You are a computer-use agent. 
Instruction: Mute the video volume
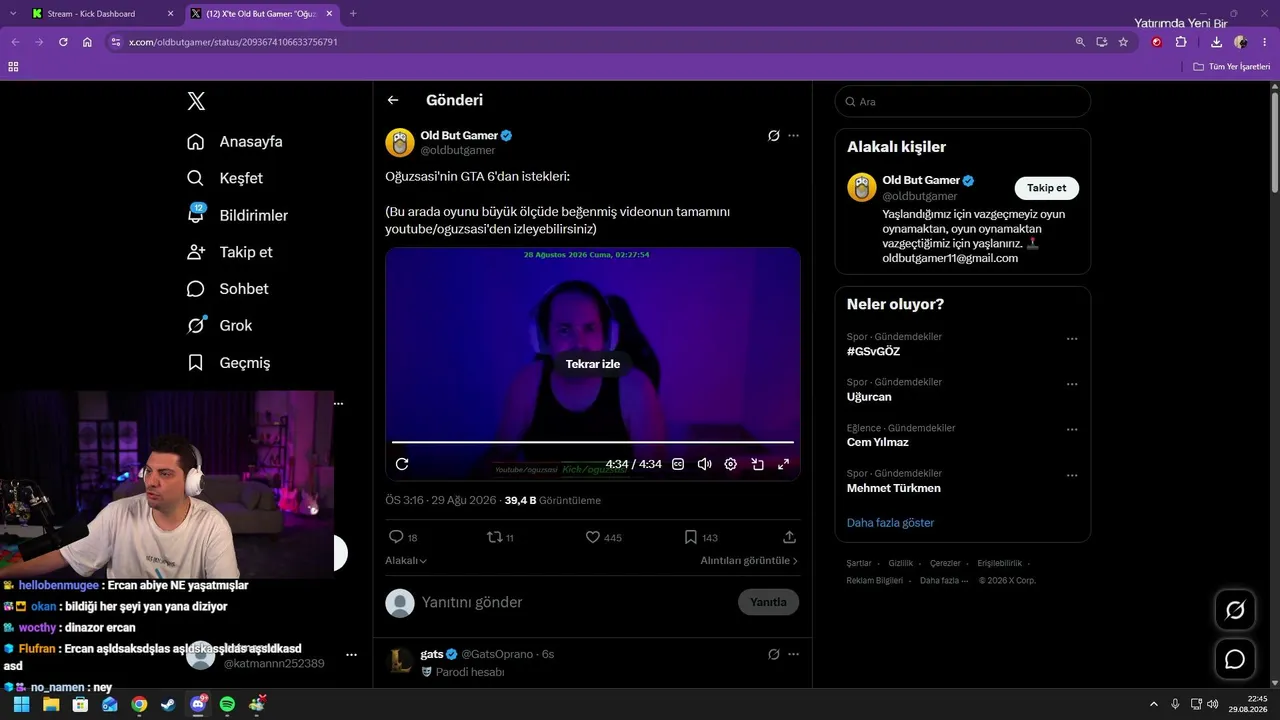tap(704, 464)
